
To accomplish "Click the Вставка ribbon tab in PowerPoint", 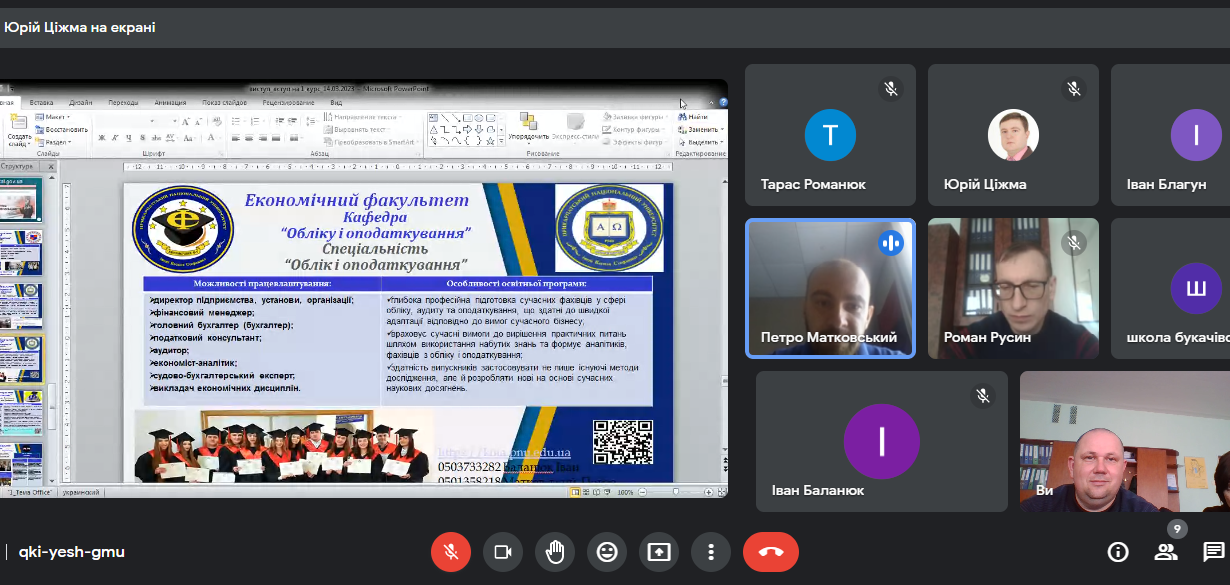I will pos(41,102).
